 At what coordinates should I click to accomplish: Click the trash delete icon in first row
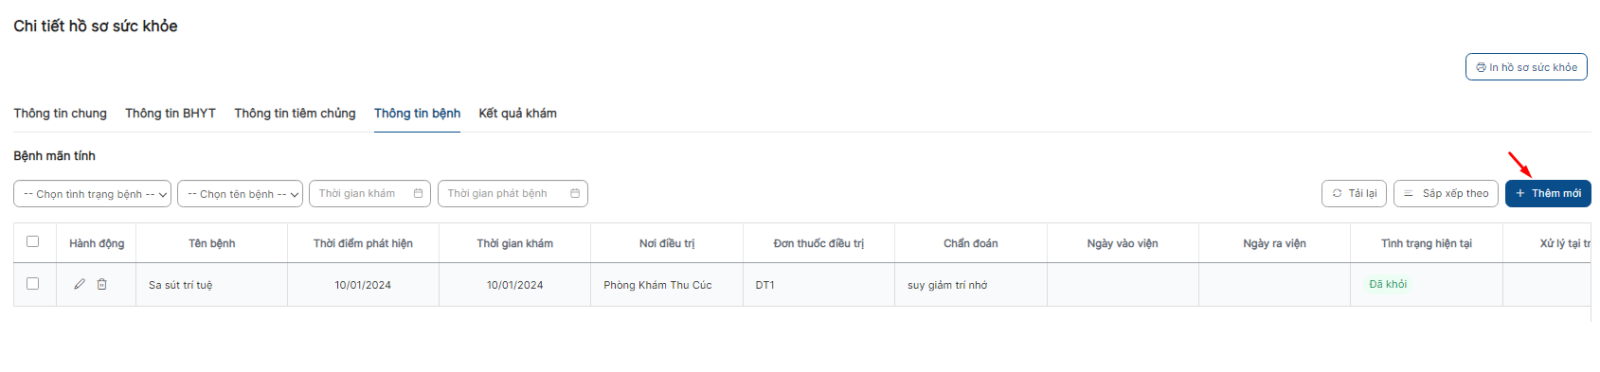102,284
